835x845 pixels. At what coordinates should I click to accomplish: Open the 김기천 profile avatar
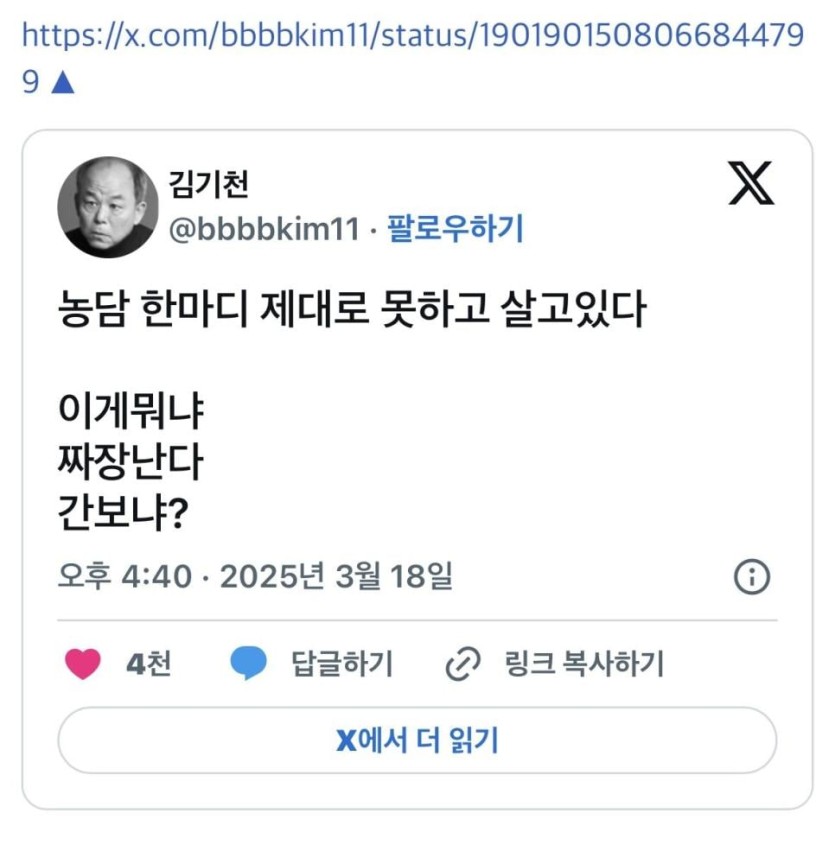pos(108,207)
